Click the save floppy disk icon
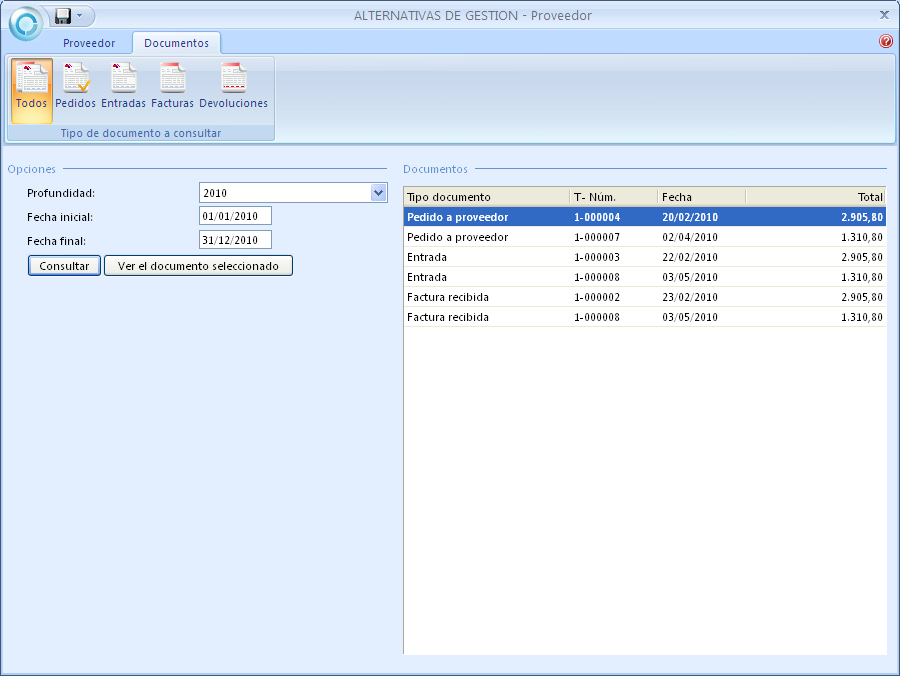This screenshot has height=676, width=900. (63, 16)
